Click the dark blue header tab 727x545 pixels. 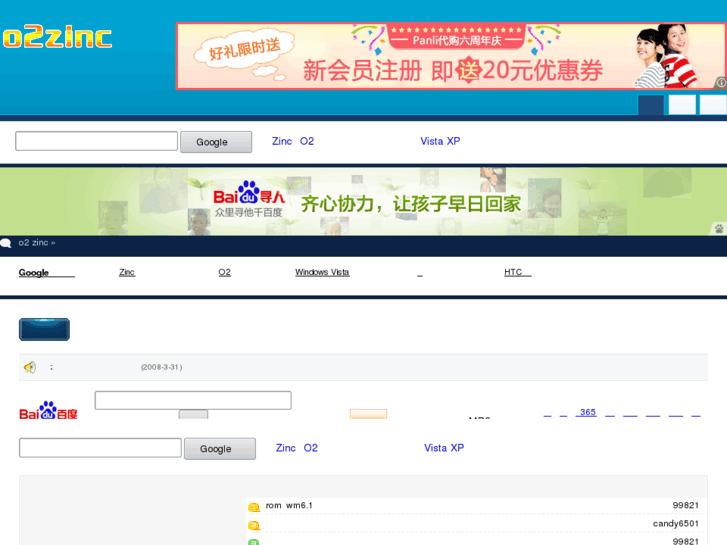pyautogui.click(x=651, y=105)
